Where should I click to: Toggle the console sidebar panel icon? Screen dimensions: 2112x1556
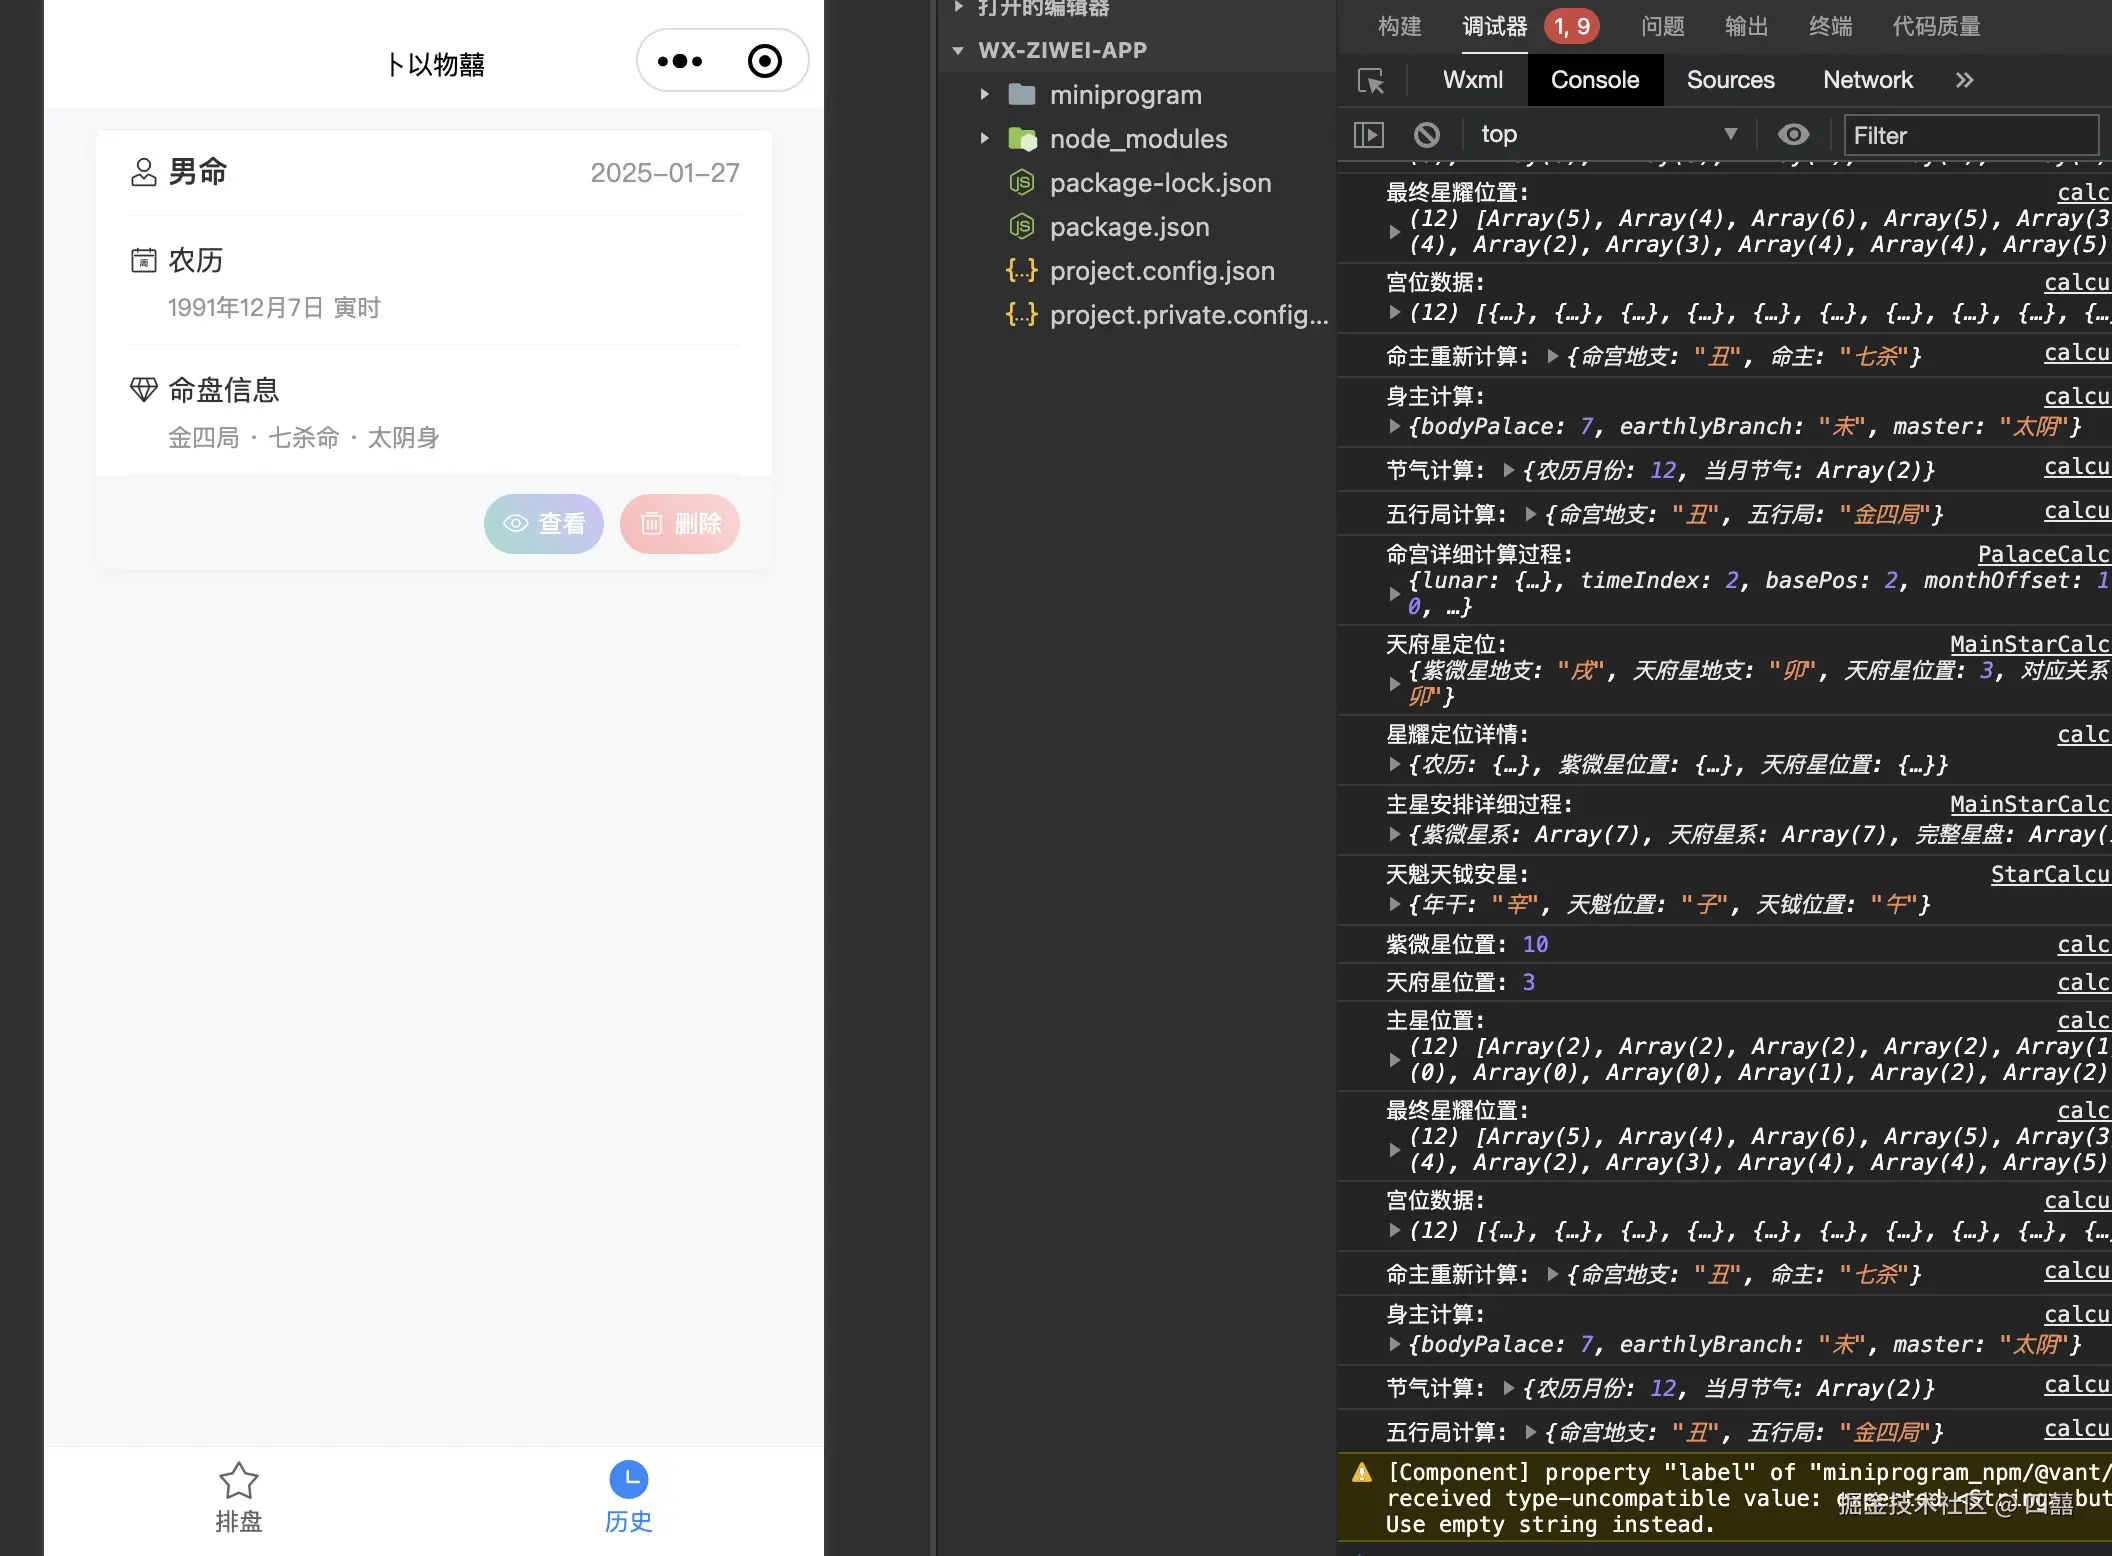click(1368, 134)
